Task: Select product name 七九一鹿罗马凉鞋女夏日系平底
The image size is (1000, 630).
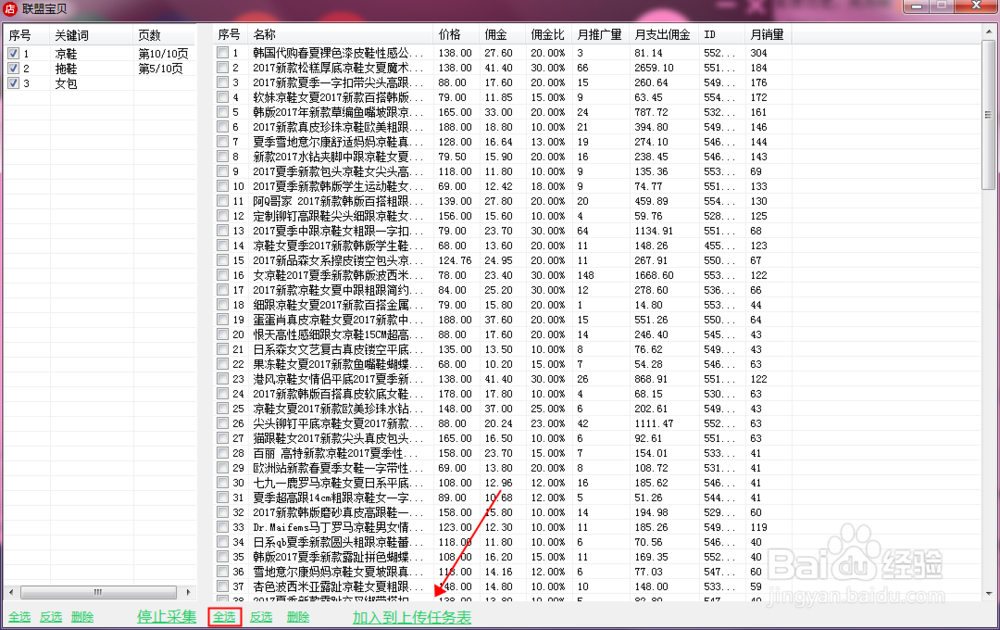Action: (x=337, y=483)
